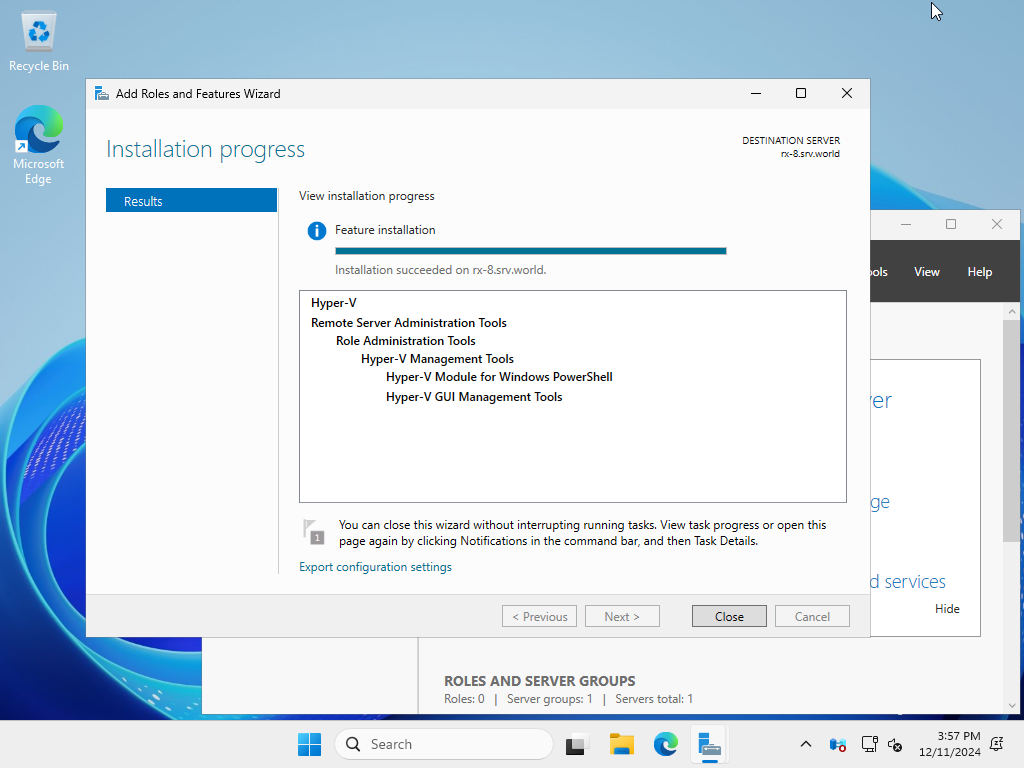Open the Export configuration settings link
The image size is (1024, 768).
point(376,567)
